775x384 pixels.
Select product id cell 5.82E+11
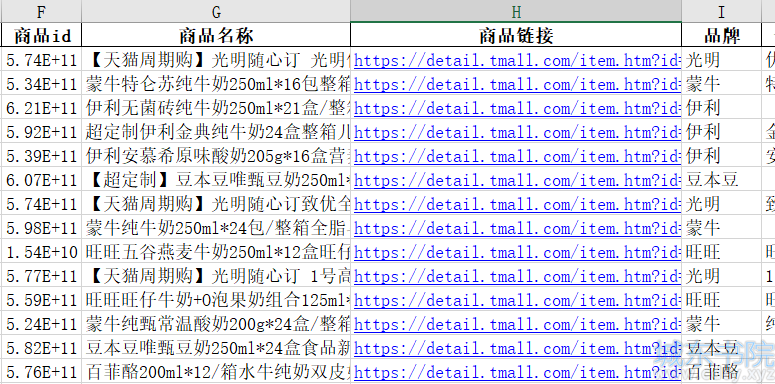click(x=42, y=348)
